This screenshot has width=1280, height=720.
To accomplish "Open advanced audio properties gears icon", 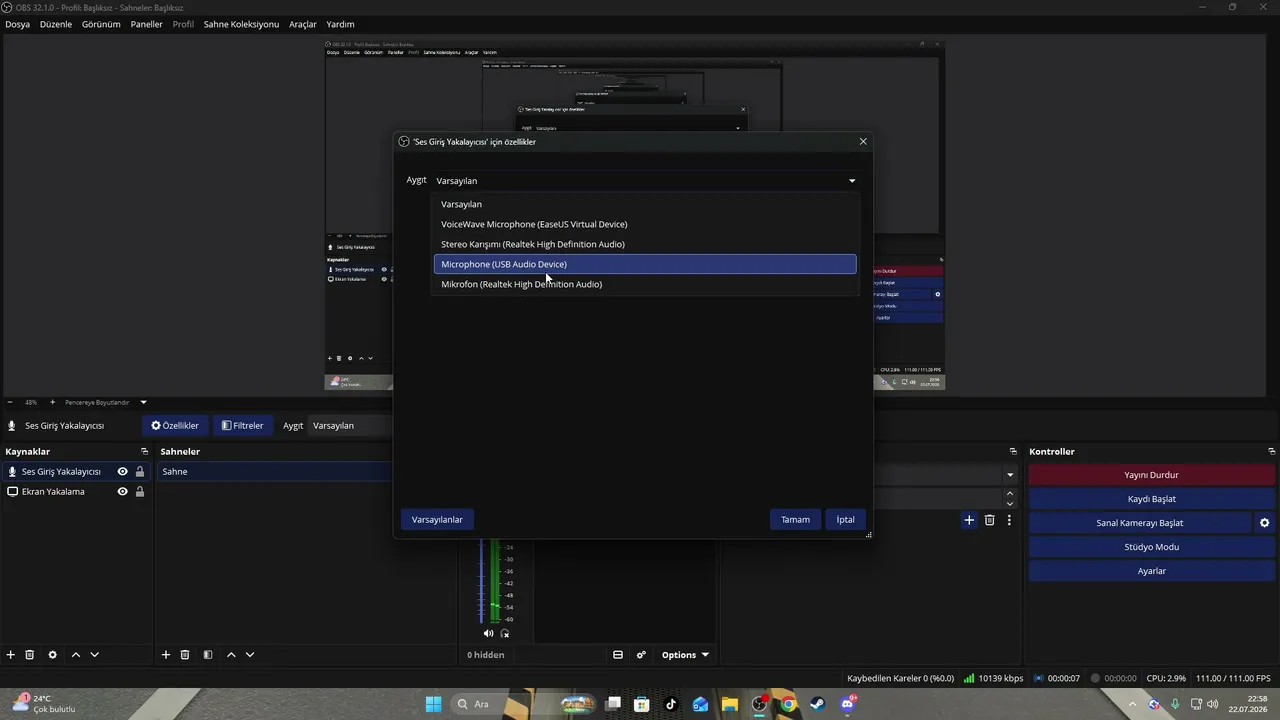I will (641, 655).
